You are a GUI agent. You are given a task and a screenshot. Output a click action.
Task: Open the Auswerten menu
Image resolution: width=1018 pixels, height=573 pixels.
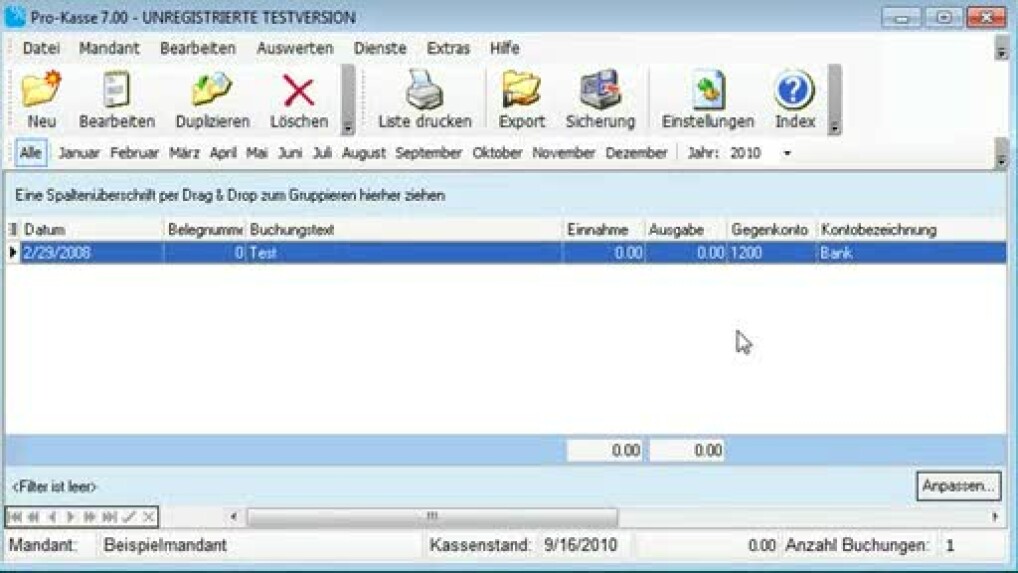(294, 48)
